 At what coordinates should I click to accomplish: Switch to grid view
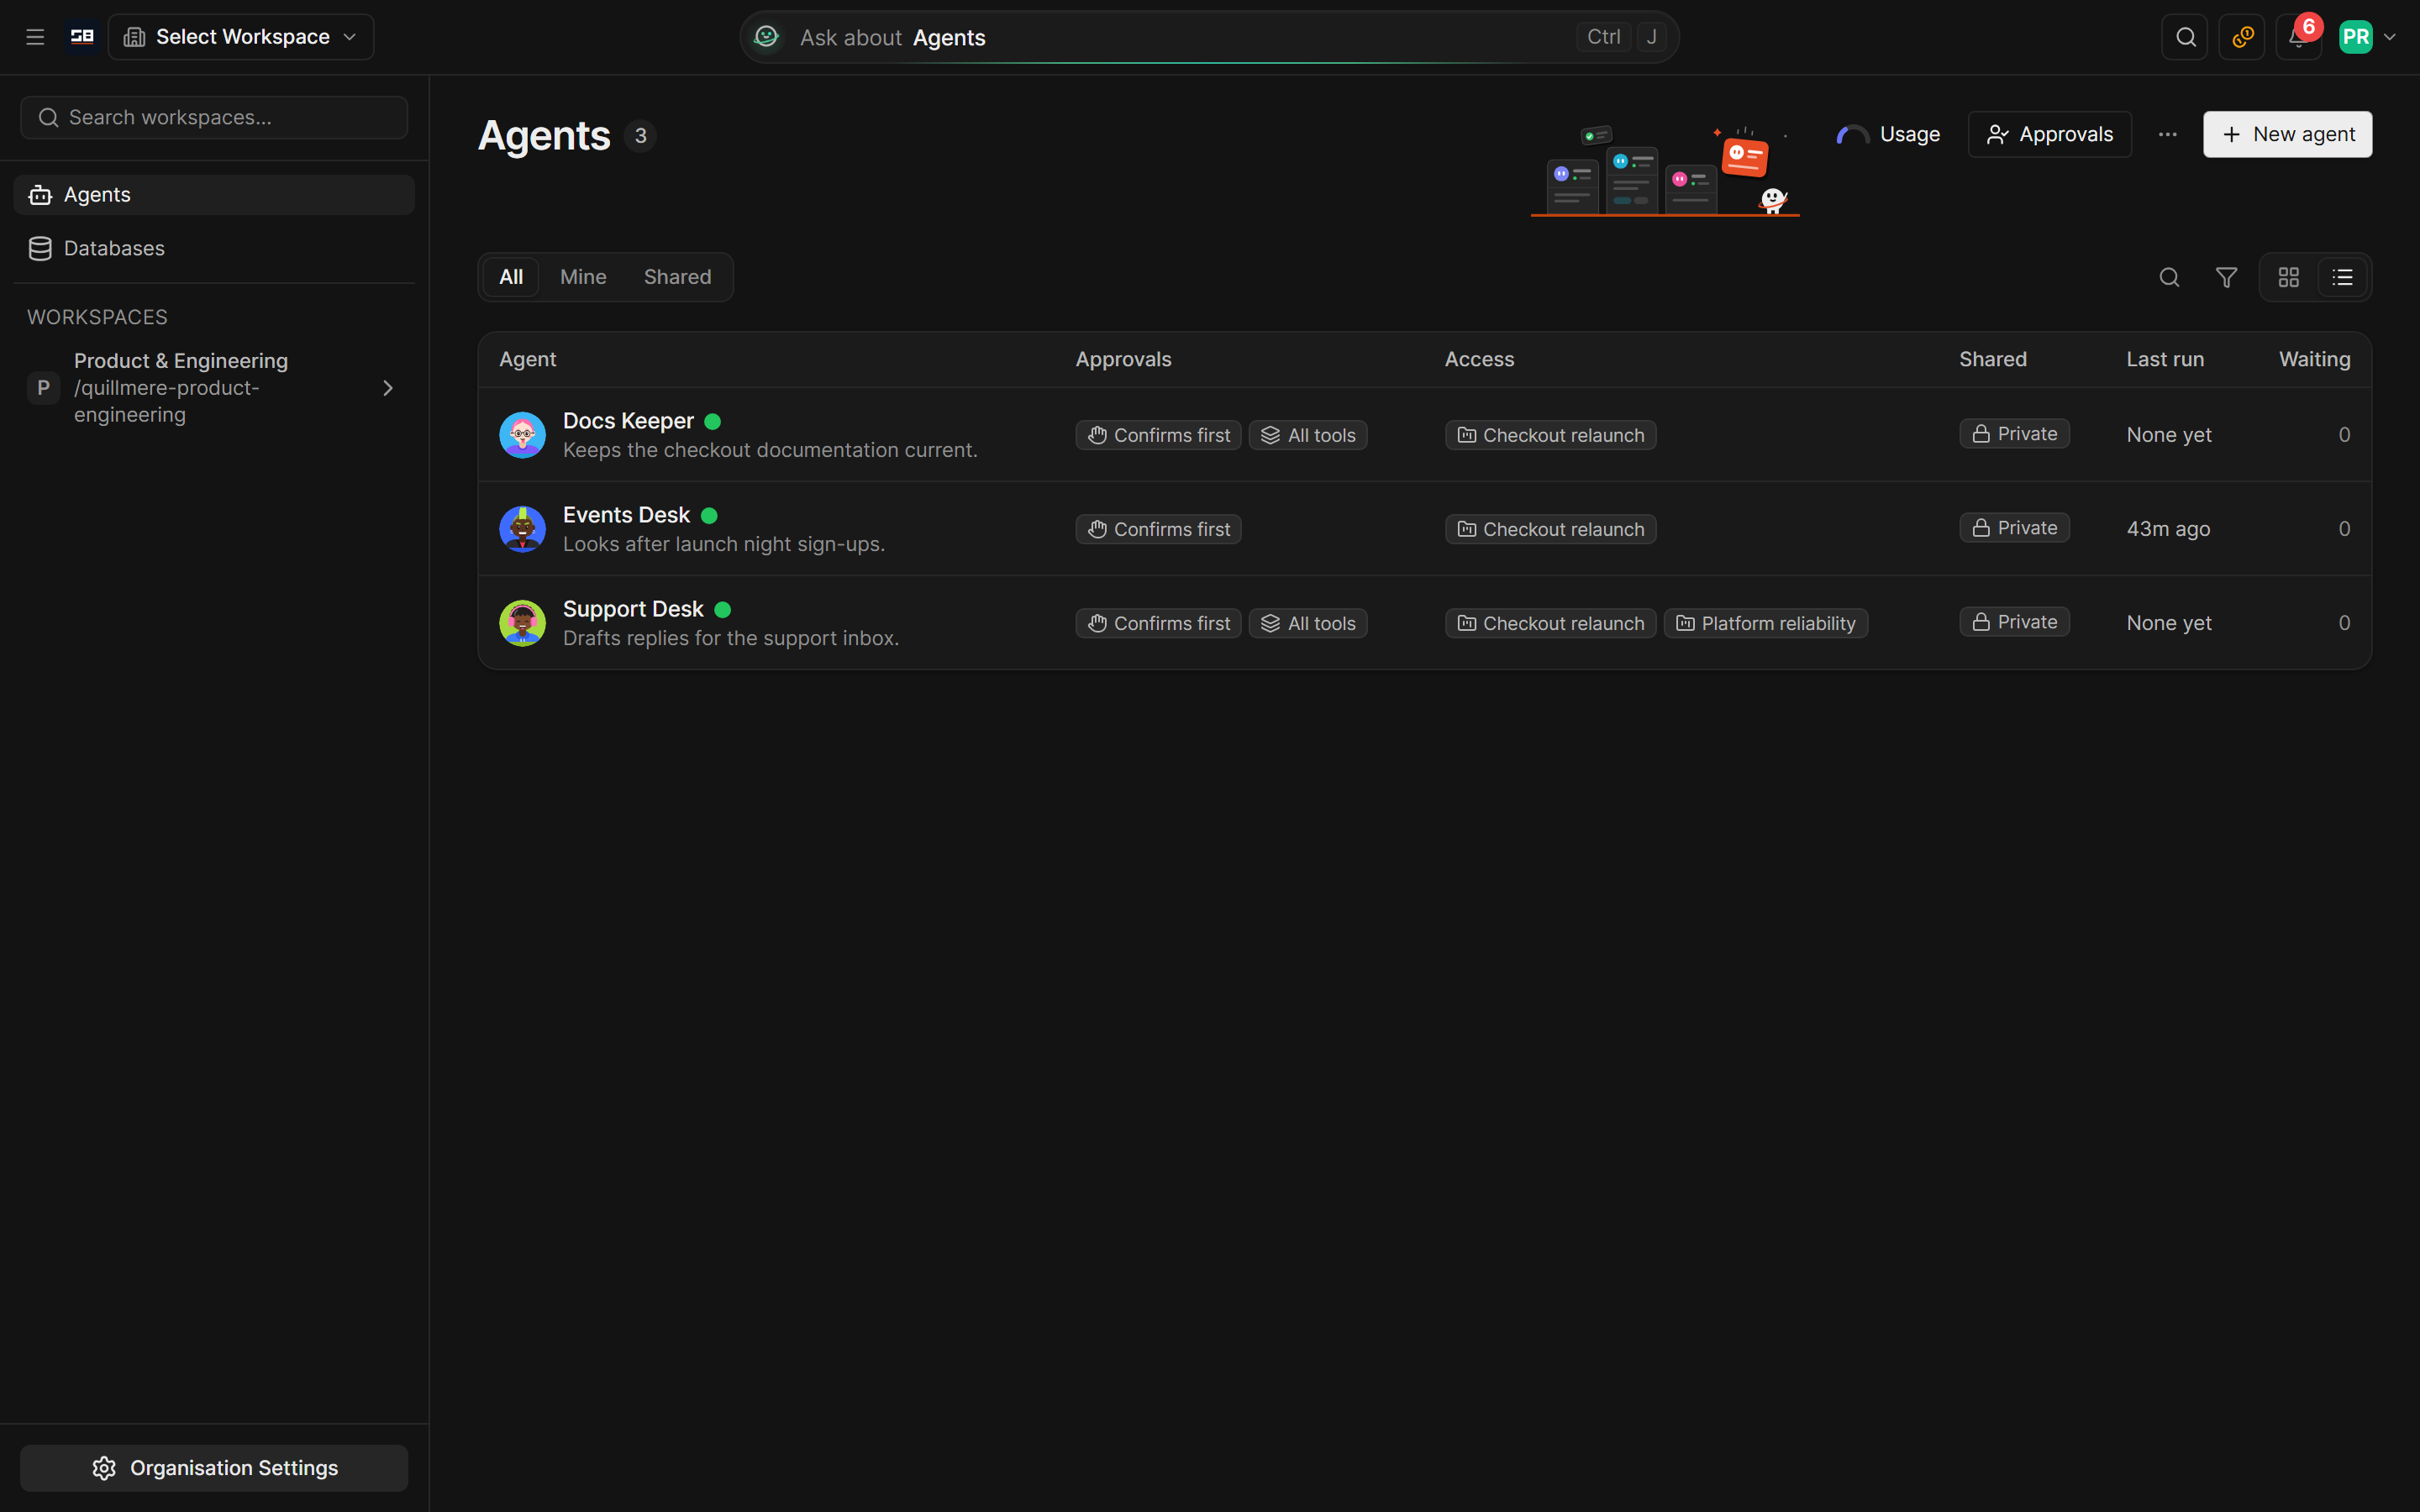pyautogui.click(x=2288, y=277)
